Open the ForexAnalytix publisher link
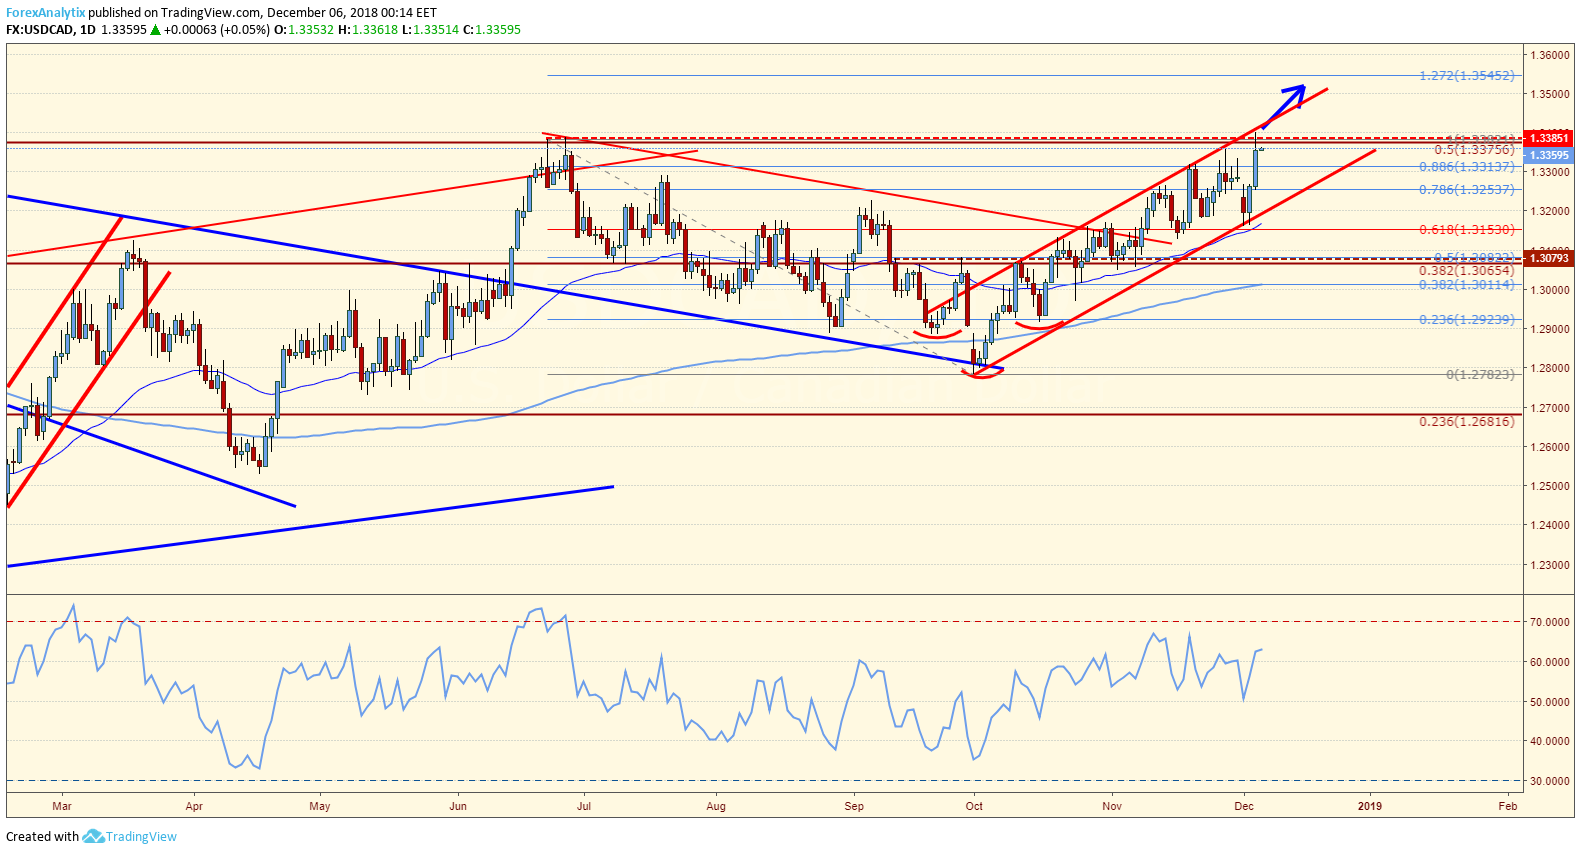This screenshot has height=854, width=1581. [x=45, y=13]
